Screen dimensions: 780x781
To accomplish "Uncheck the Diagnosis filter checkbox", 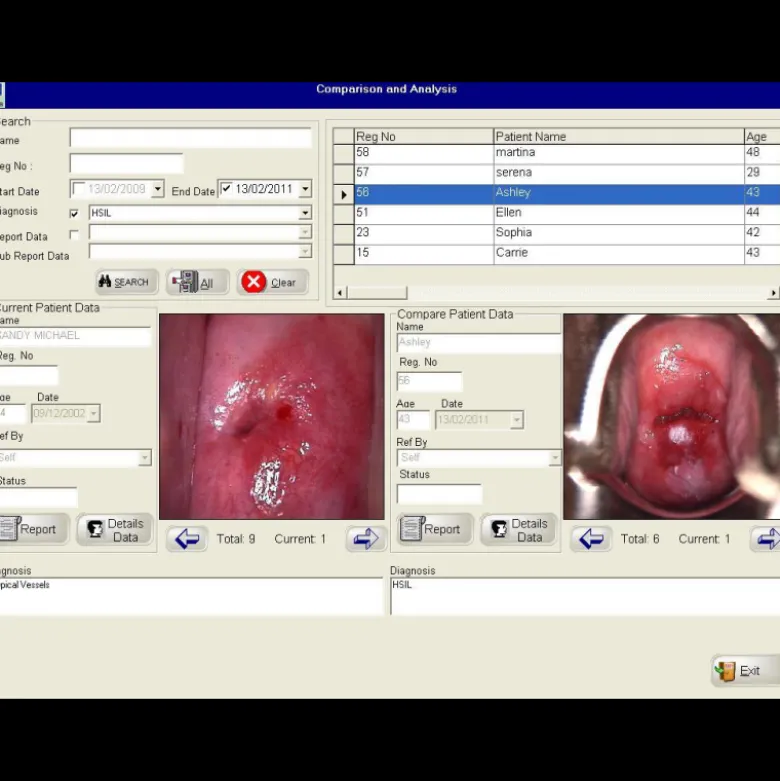I will [x=74, y=213].
